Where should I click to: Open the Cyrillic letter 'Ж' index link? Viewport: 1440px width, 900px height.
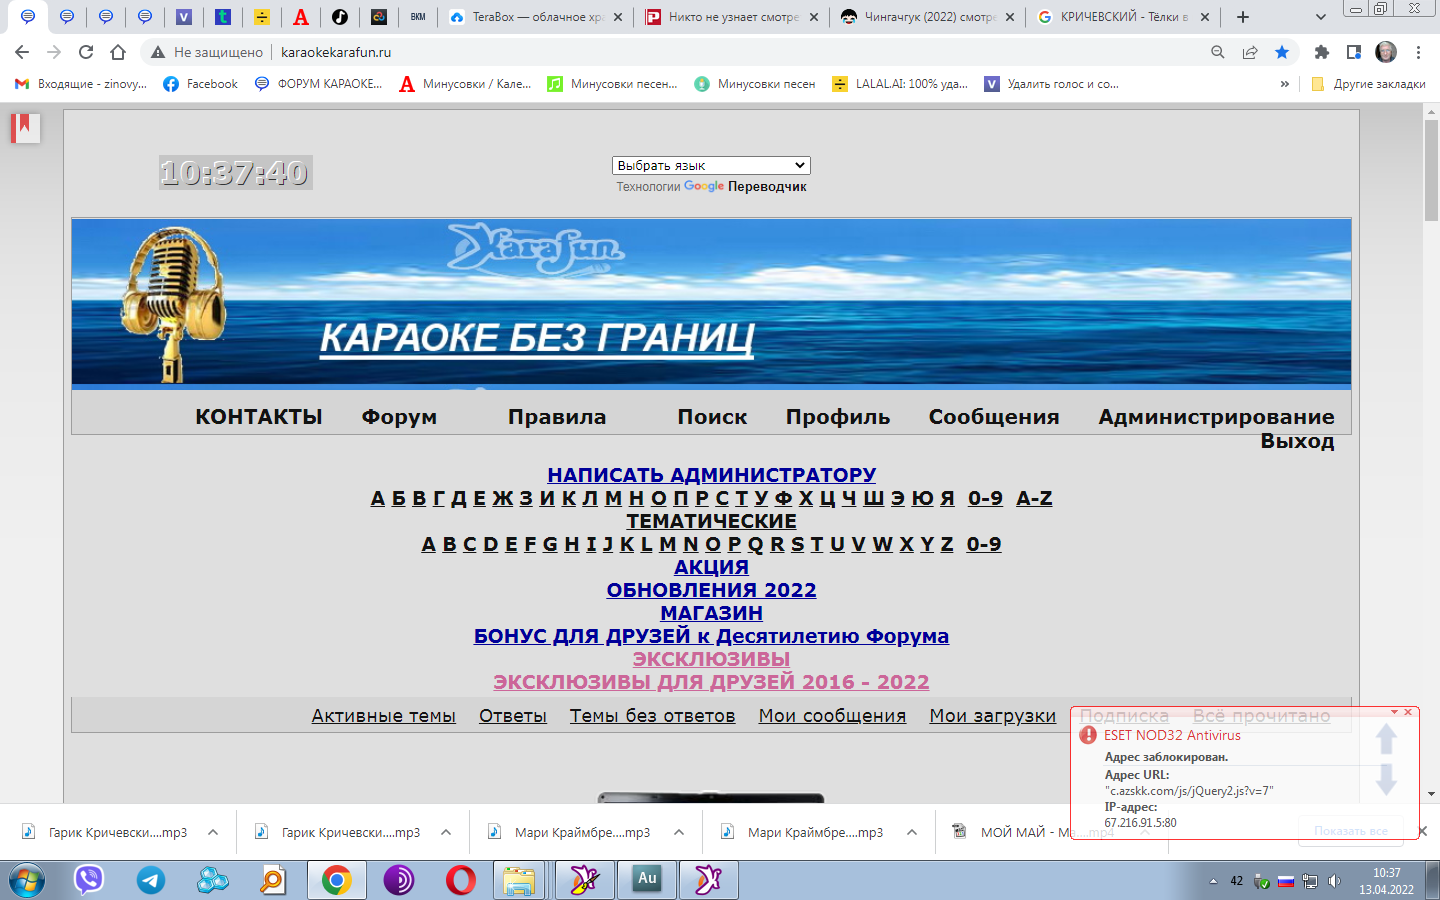503,498
